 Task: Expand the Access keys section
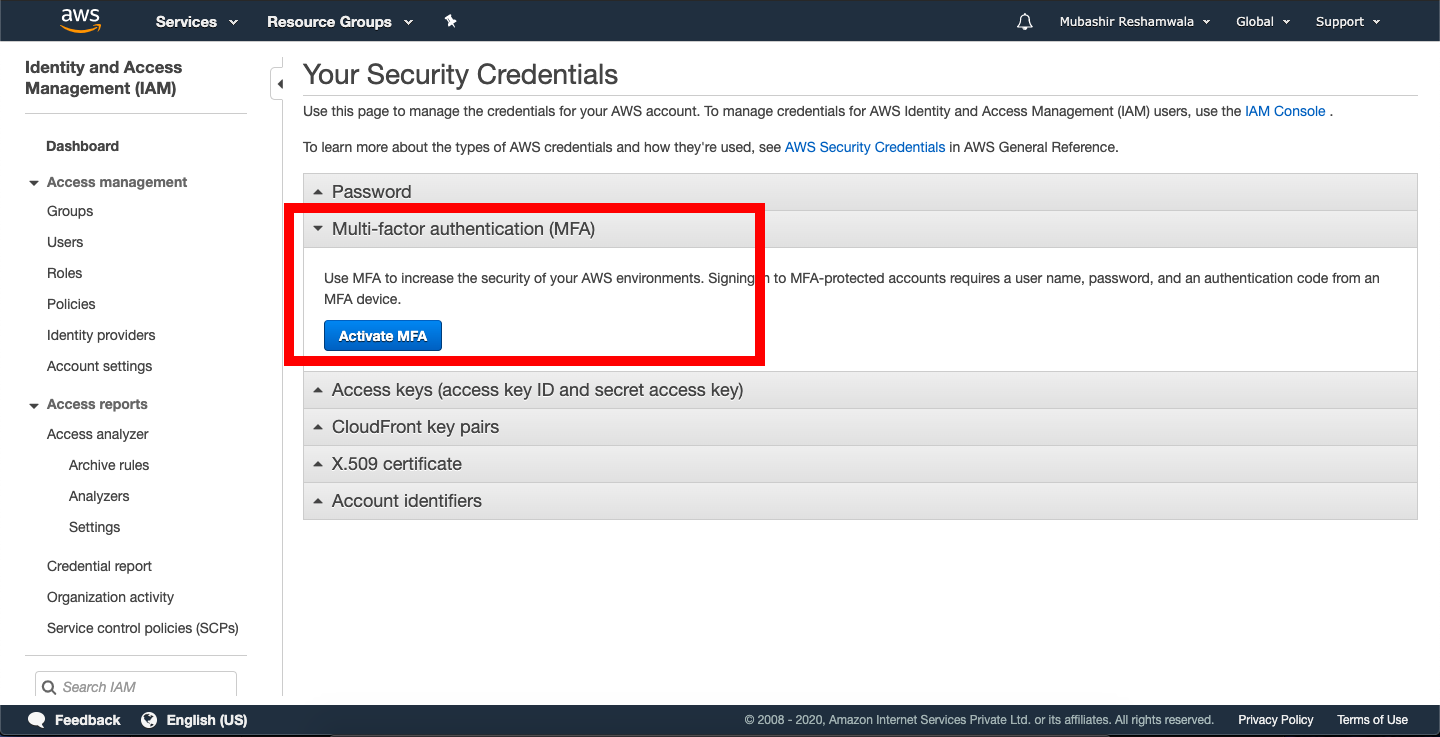coord(860,390)
